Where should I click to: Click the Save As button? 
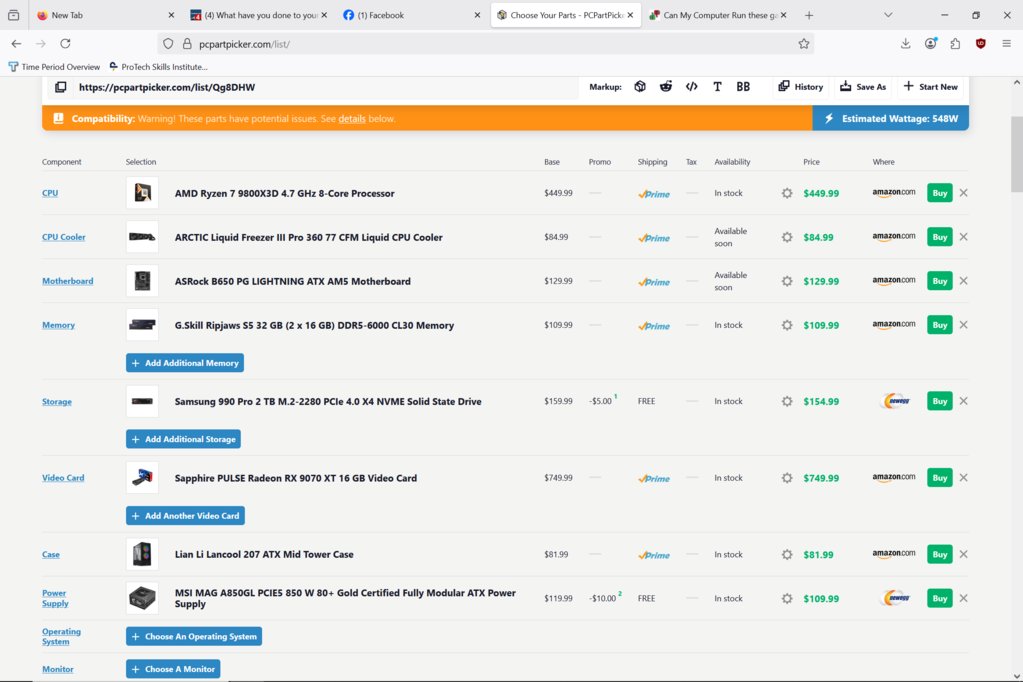coord(863,87)
